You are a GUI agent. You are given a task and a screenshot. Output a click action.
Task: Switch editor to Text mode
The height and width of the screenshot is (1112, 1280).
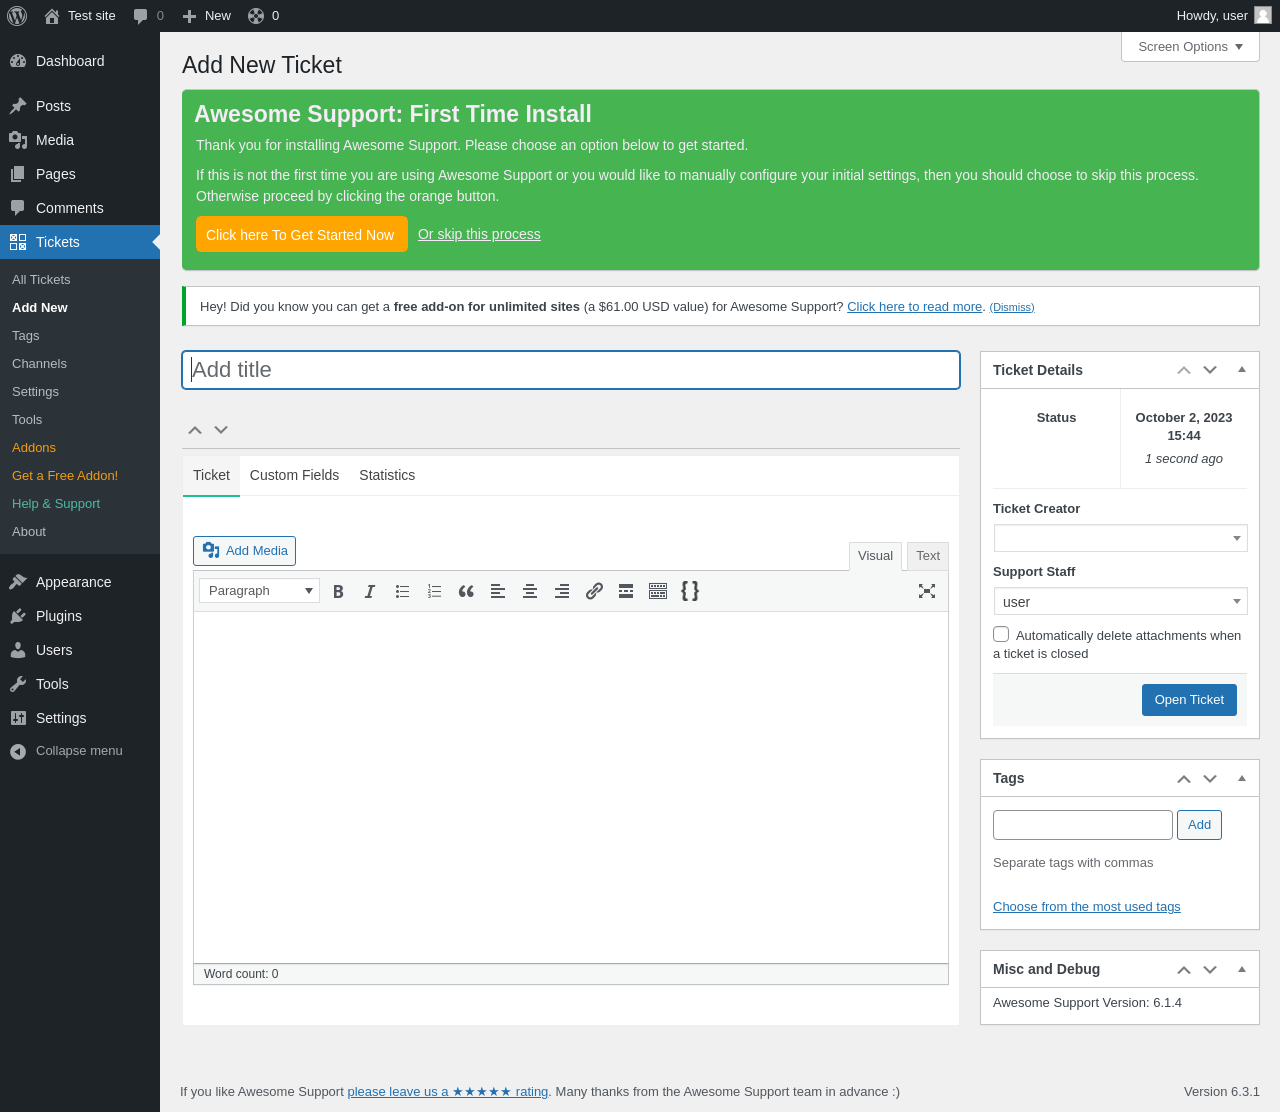click(928, 556)
